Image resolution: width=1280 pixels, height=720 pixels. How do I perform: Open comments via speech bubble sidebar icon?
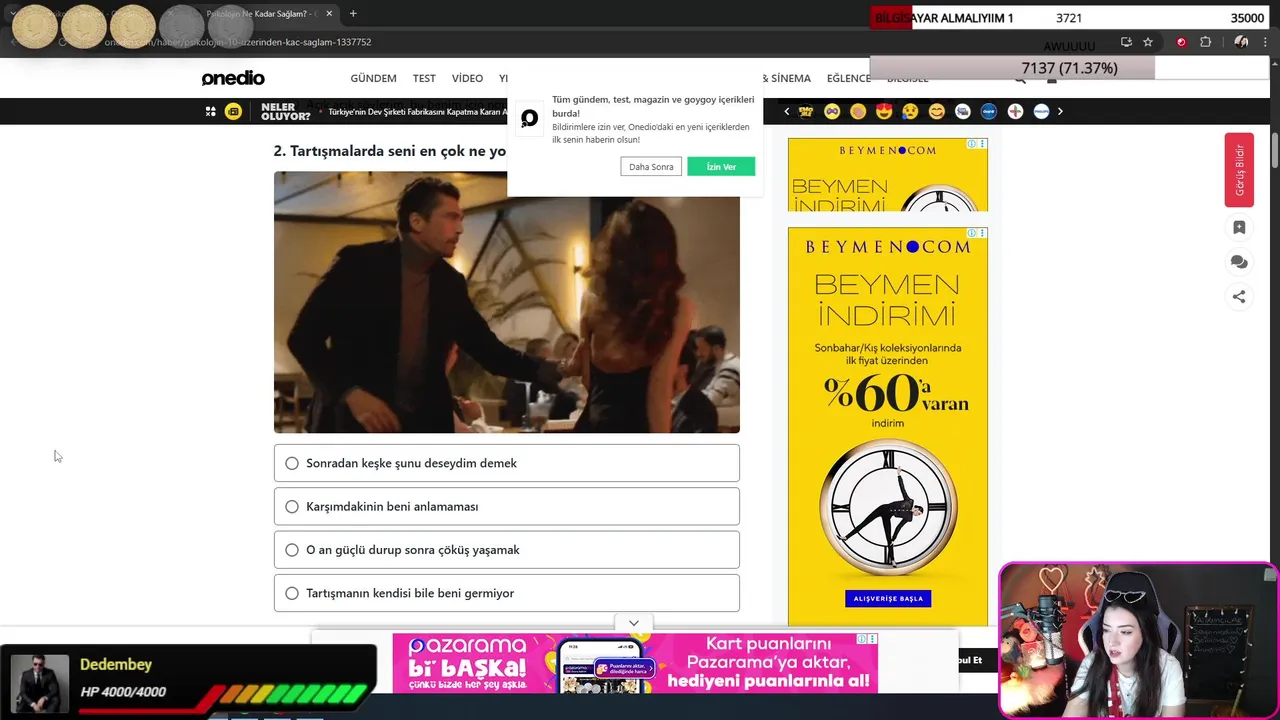point(1239,262)
